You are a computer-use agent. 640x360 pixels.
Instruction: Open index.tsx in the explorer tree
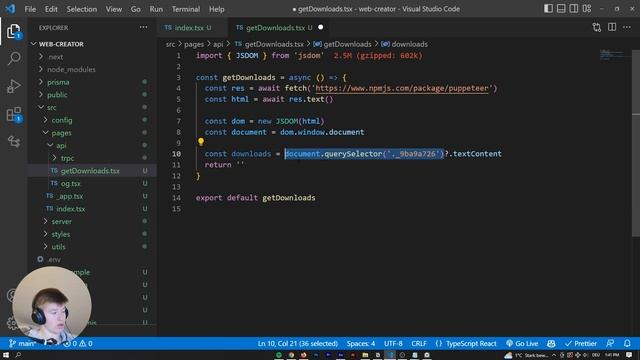tap(71, 209)
